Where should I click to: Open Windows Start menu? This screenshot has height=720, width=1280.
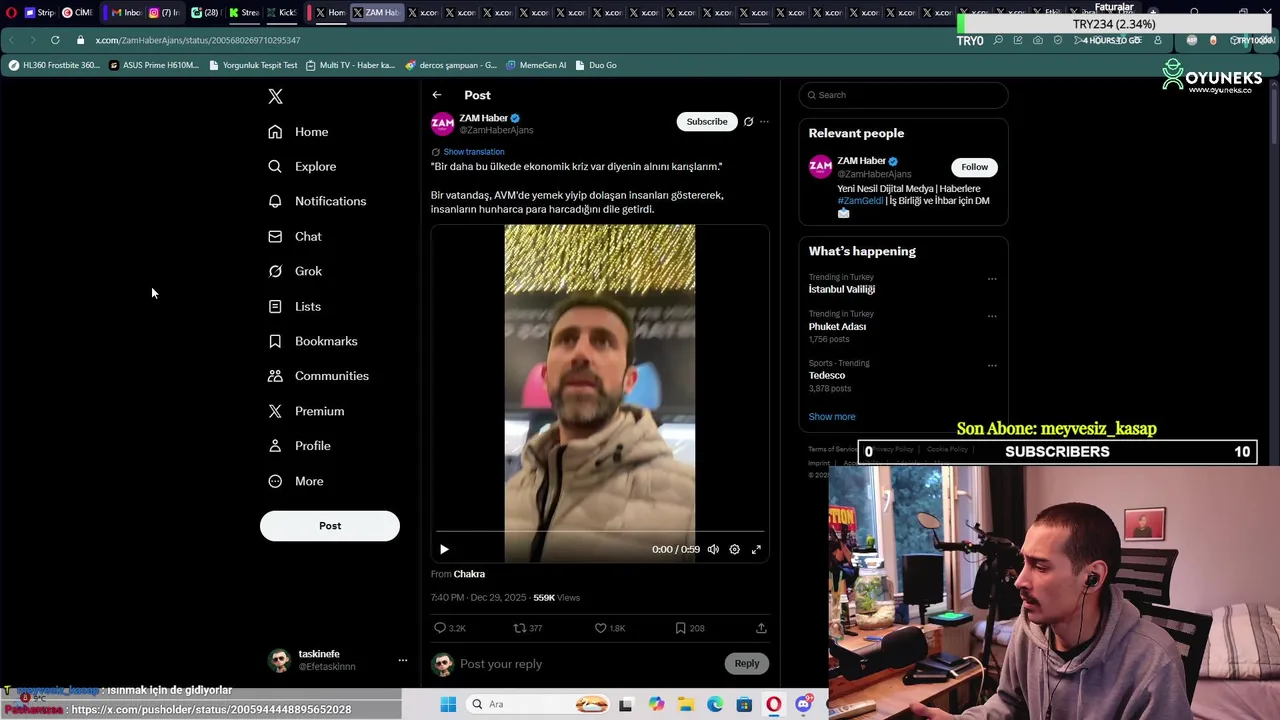448,704
